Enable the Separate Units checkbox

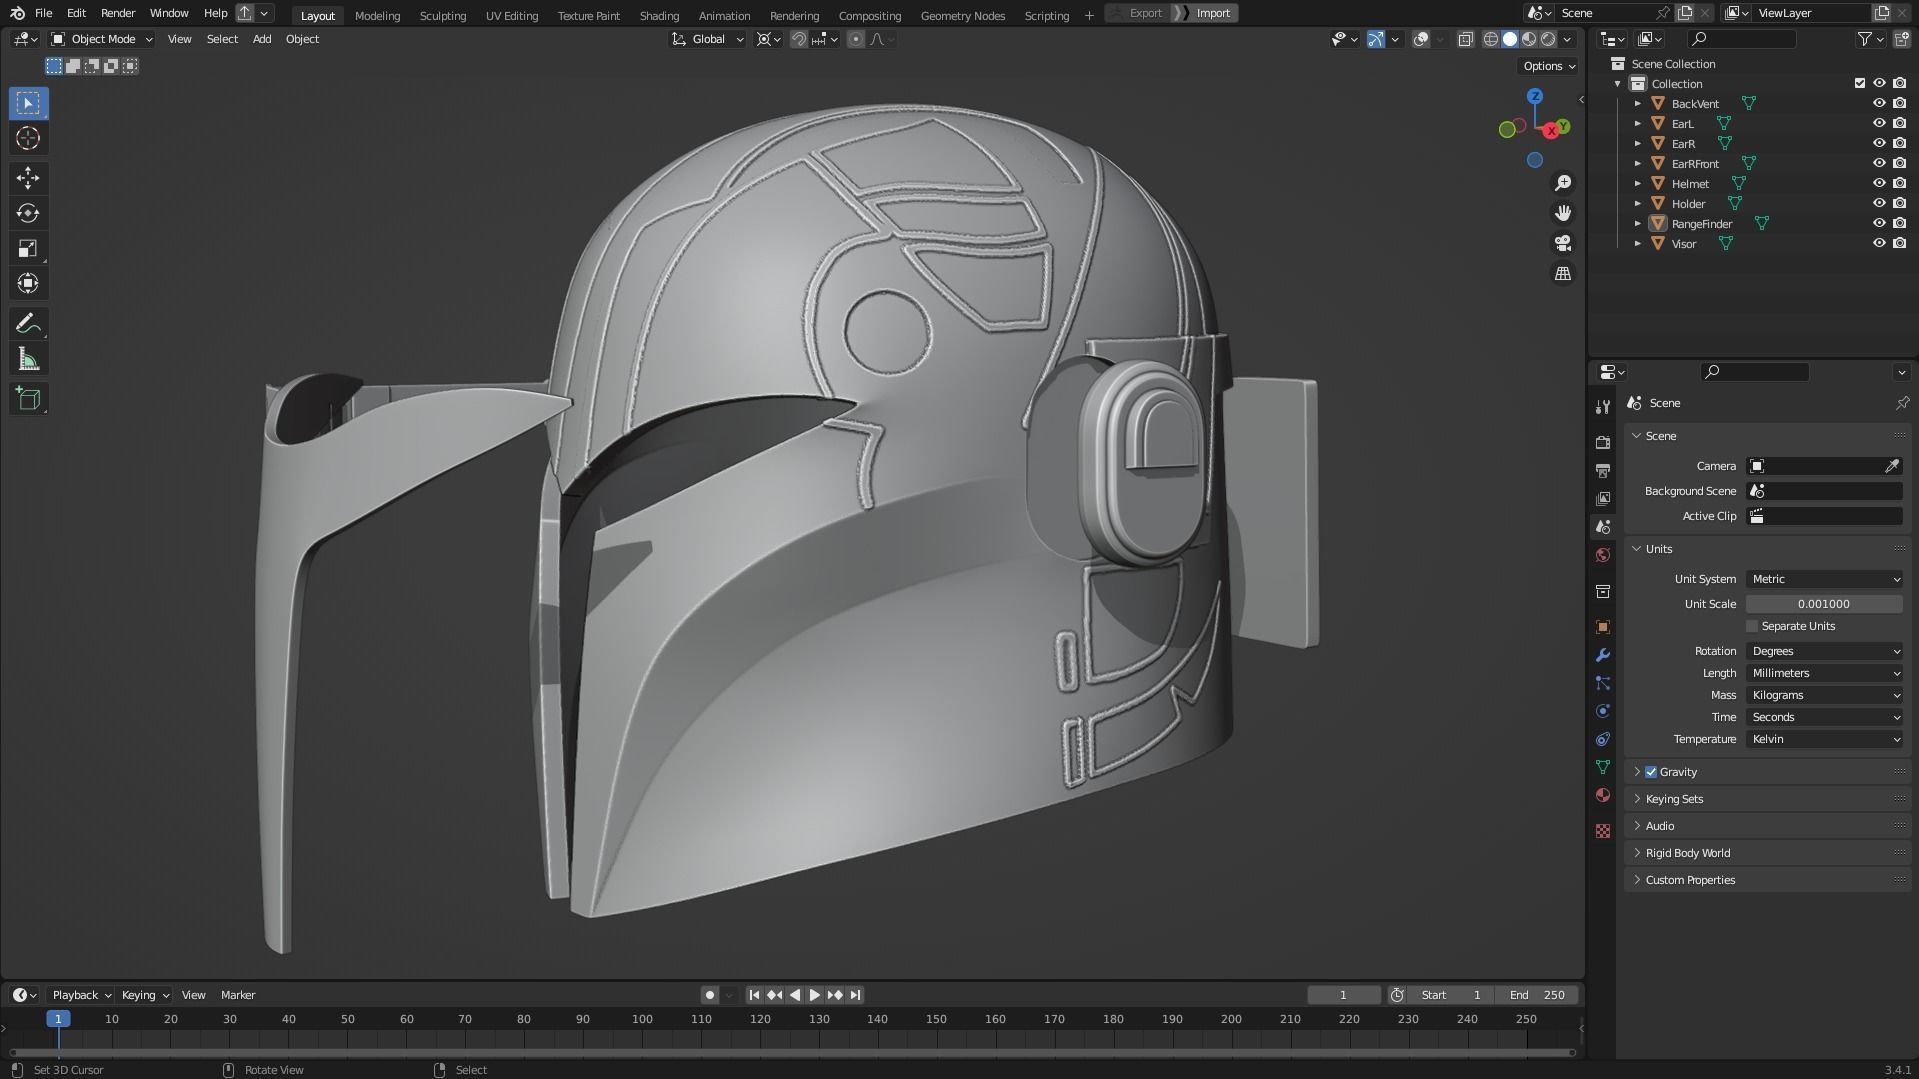pyautogui.click(x=1752, y=626)
